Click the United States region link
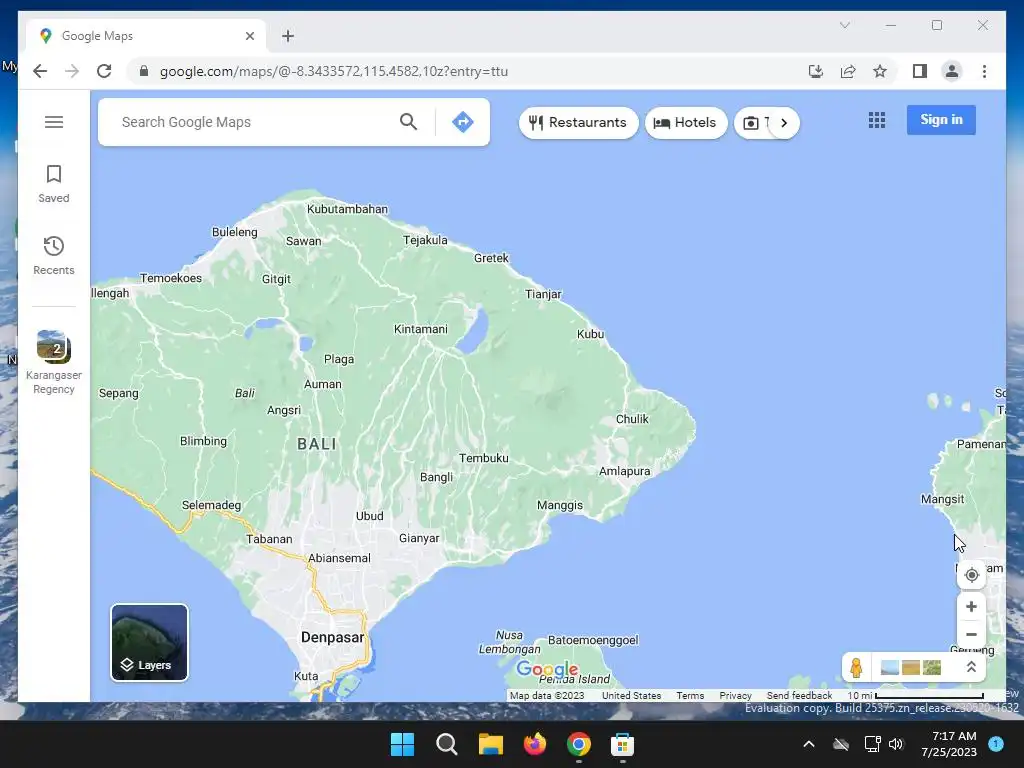Screen dimensions: 1024x768 point(632,696)
